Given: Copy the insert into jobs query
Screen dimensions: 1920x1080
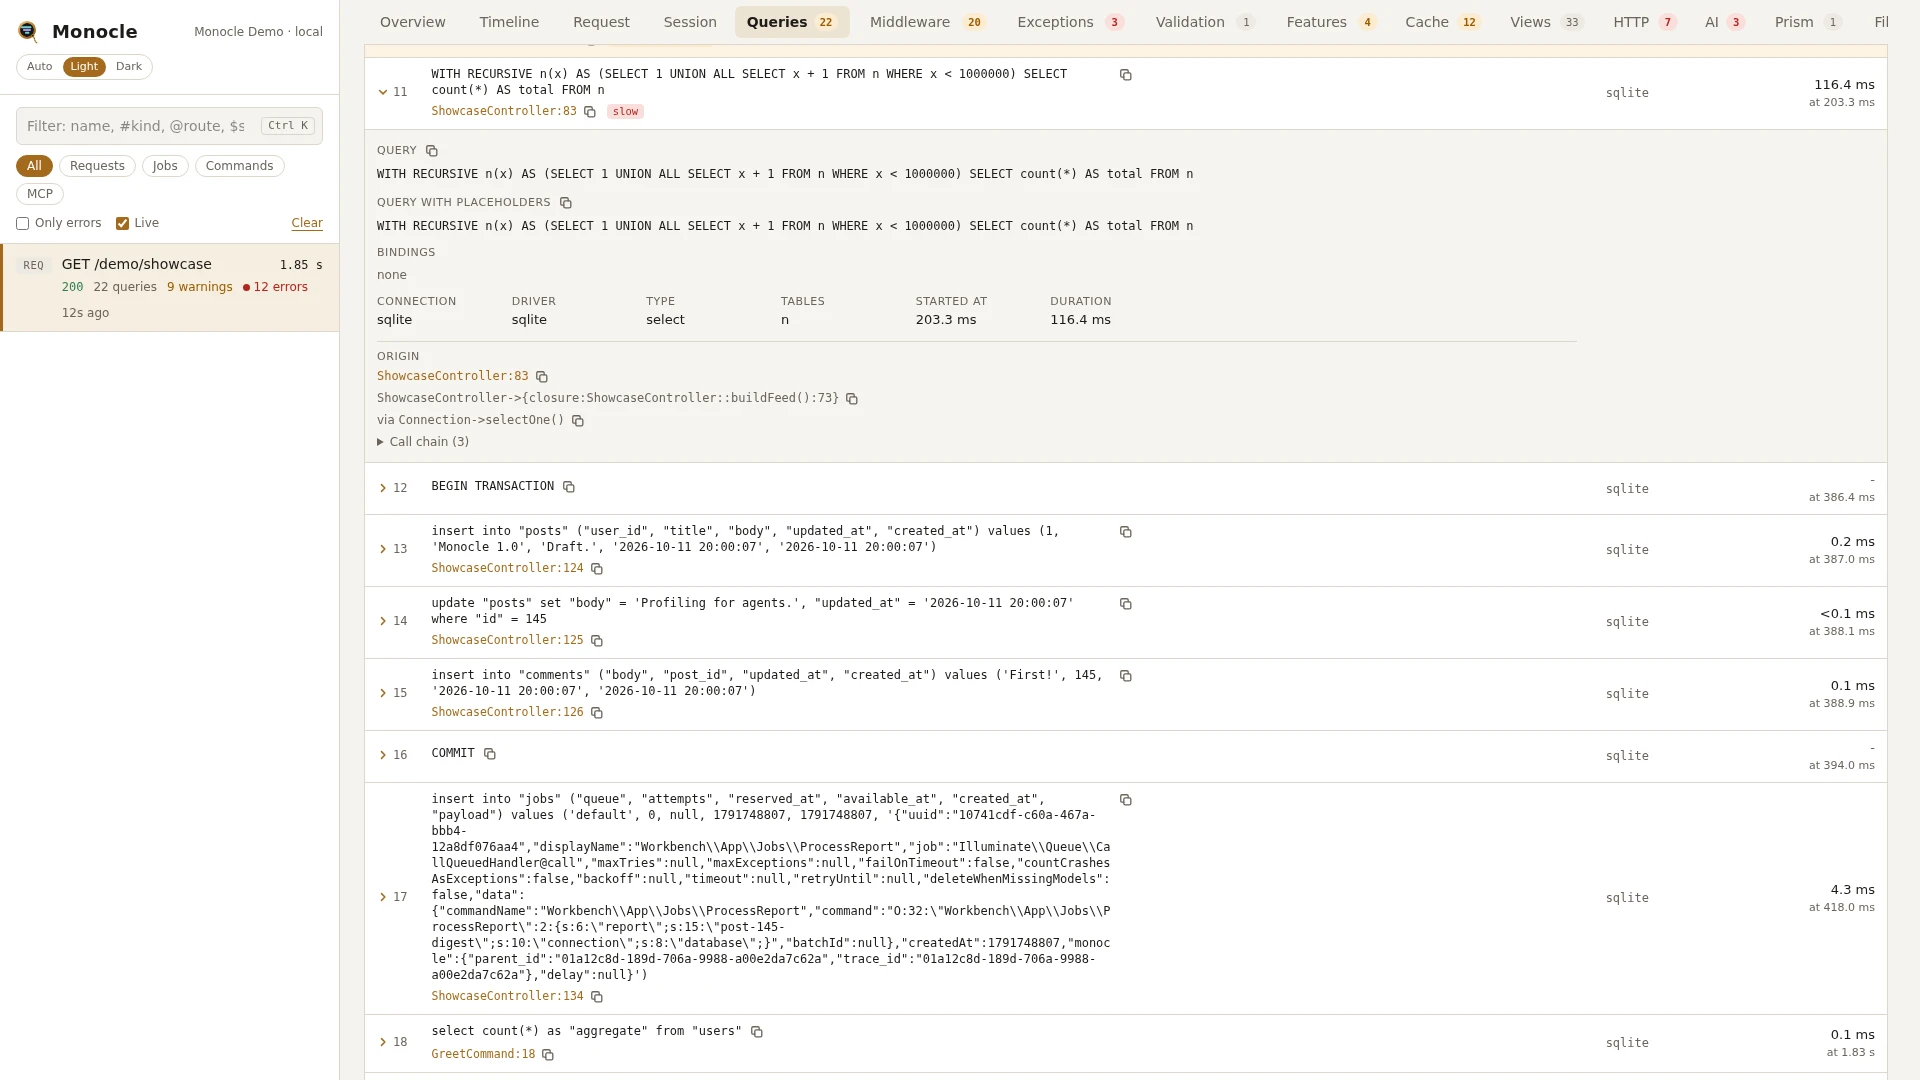Looking at the screenshot, I should (x=1125, y=800).
